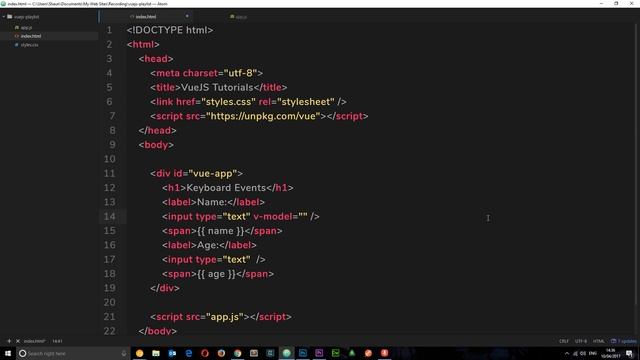Viewport: 640px width, 360px height.
Task: Click the Atom icon in the taskbar
Action: coord(287,353)
